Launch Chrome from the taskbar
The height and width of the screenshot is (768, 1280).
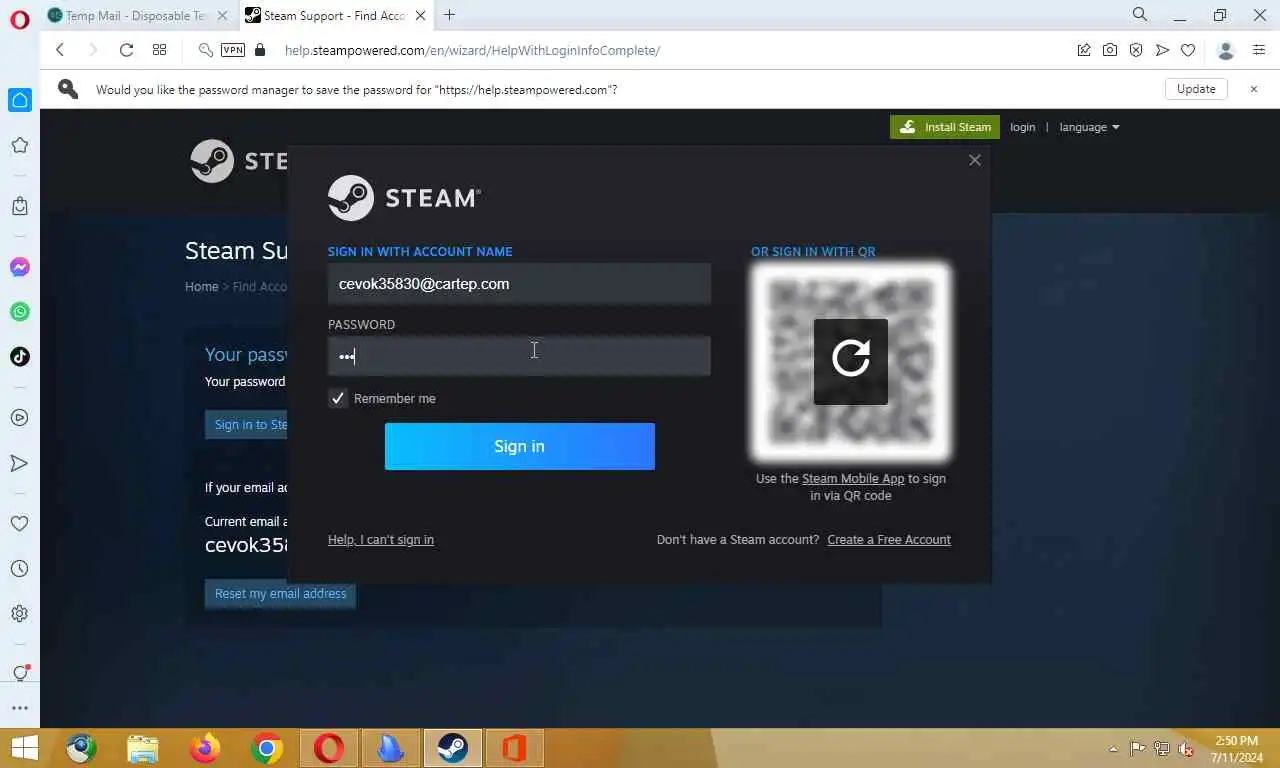[267, 748]
